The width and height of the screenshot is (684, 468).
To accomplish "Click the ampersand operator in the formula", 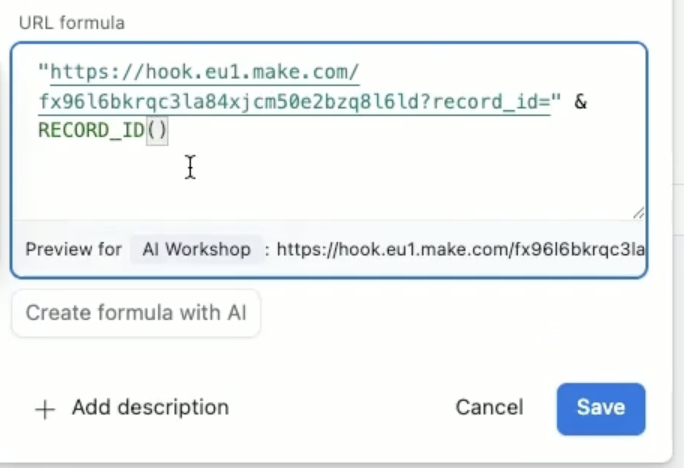I will click(x=580, y=102).
